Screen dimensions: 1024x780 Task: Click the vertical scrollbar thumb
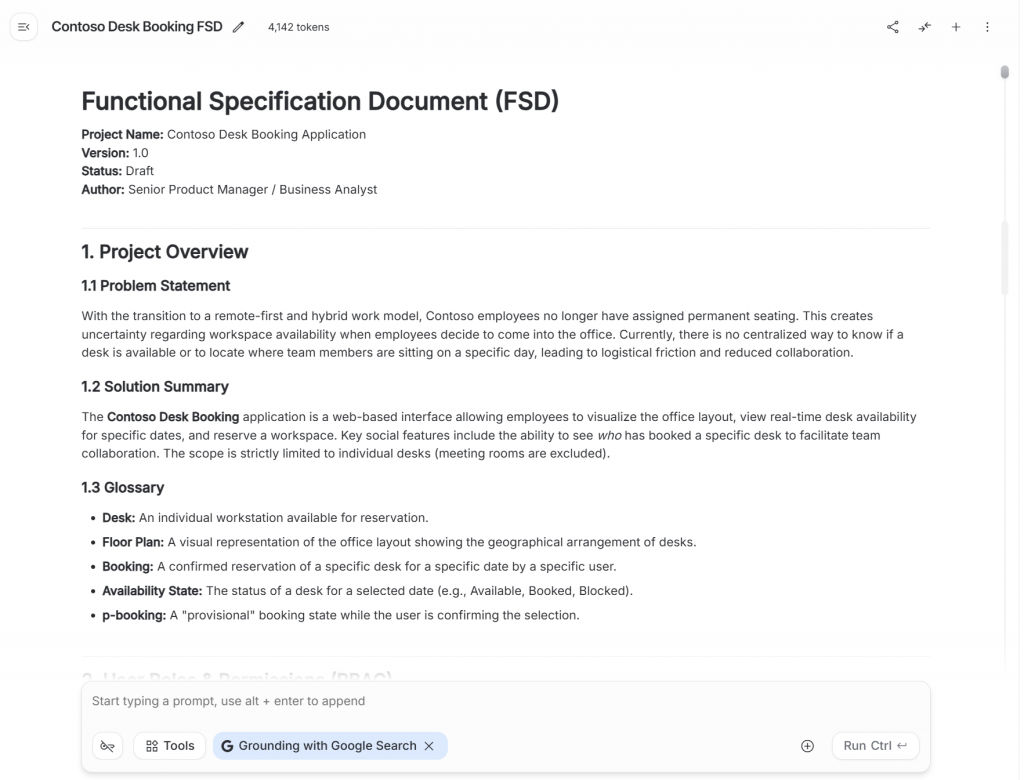pos(1005,72)
